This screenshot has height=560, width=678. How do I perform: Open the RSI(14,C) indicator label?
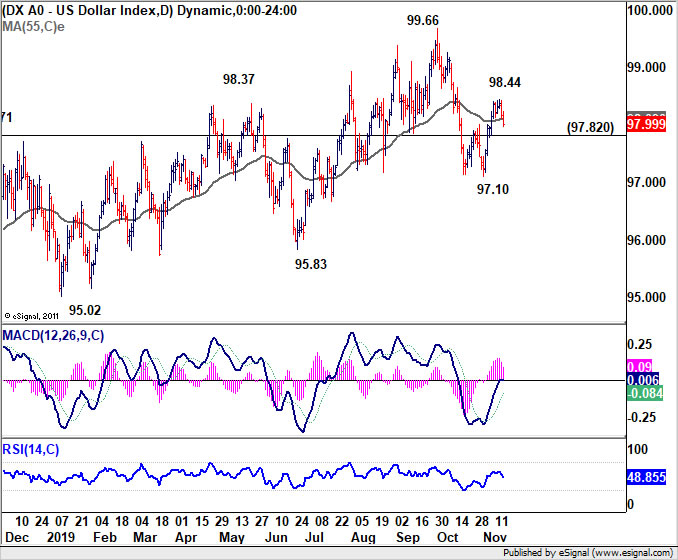coord(31,450)
